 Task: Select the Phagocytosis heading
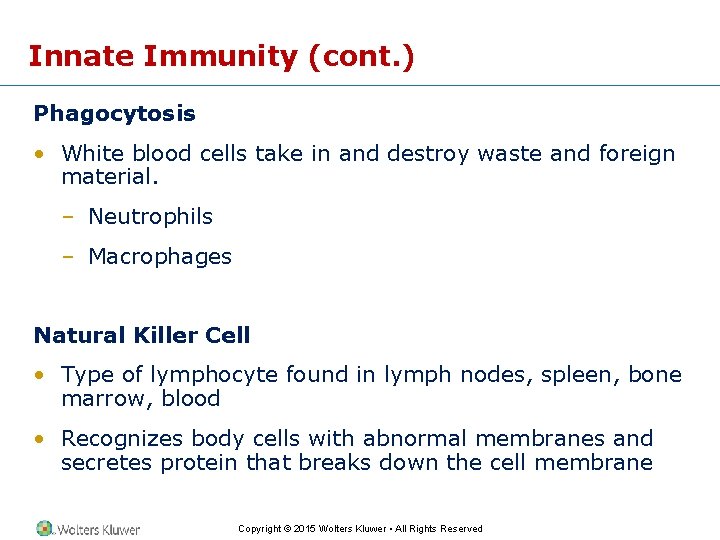115,114
